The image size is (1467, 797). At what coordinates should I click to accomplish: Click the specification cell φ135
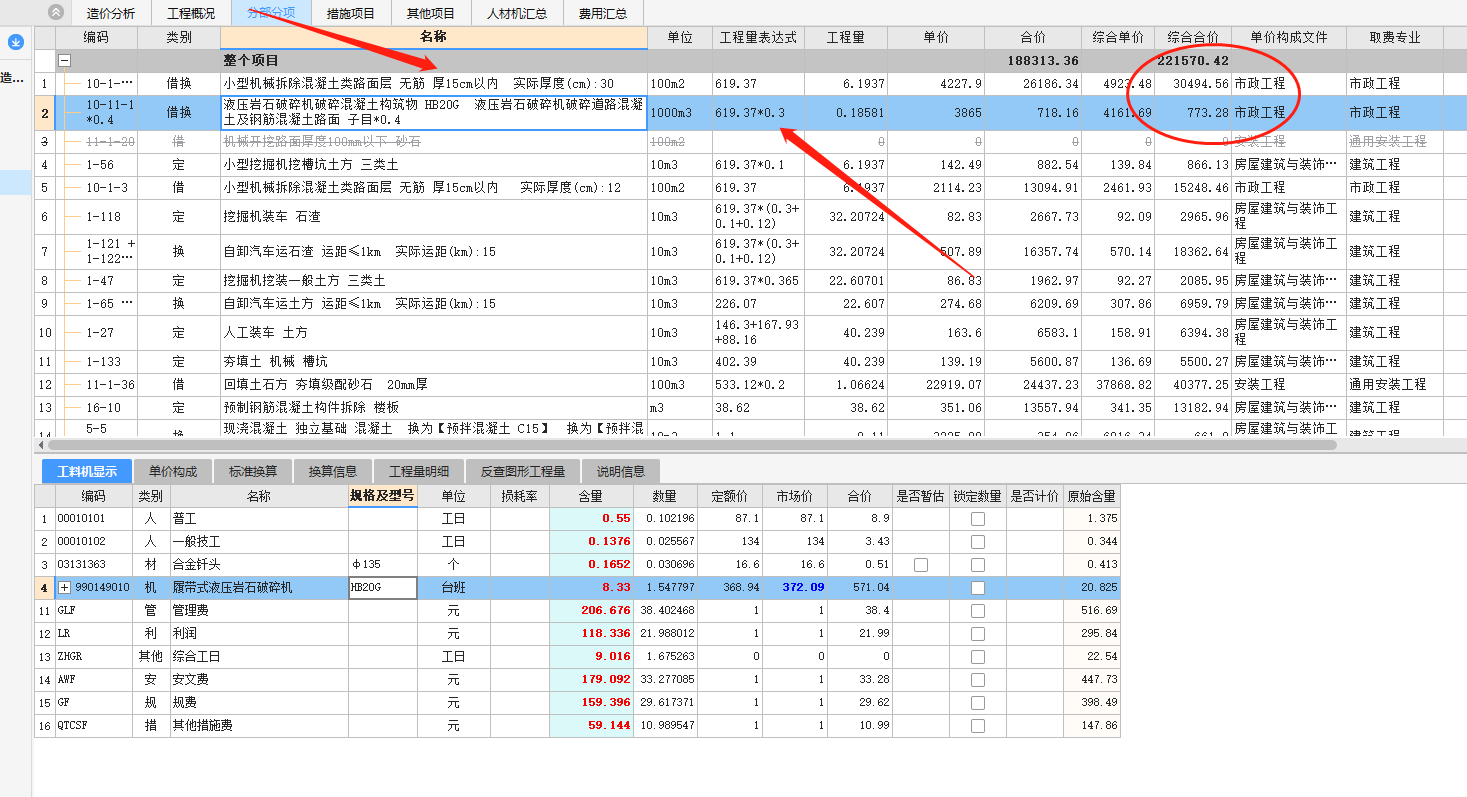coord(382,565)
